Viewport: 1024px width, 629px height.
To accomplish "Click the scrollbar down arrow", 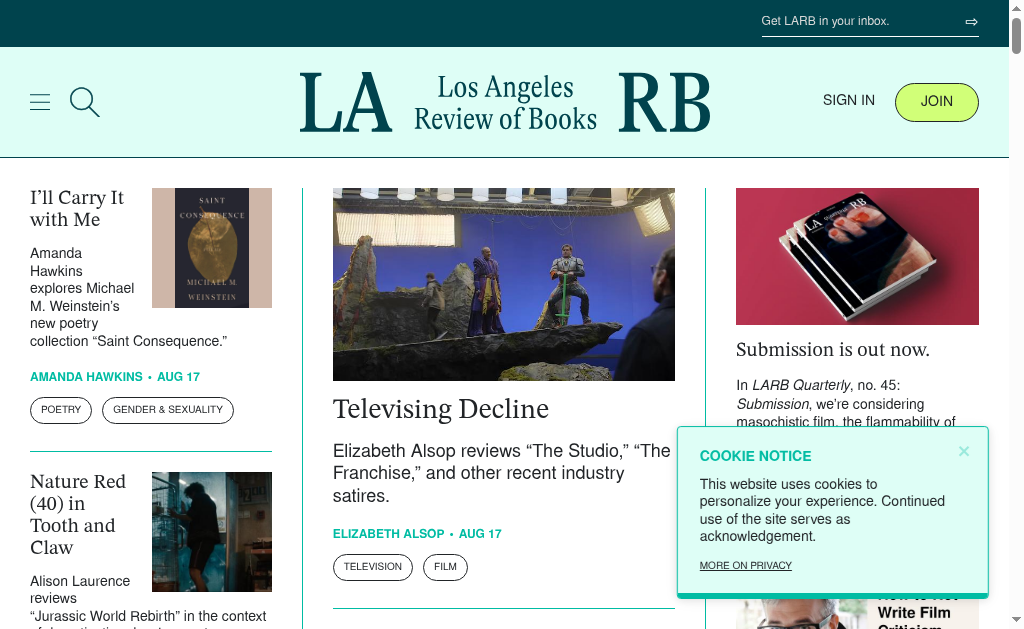I will point(1016,619).
